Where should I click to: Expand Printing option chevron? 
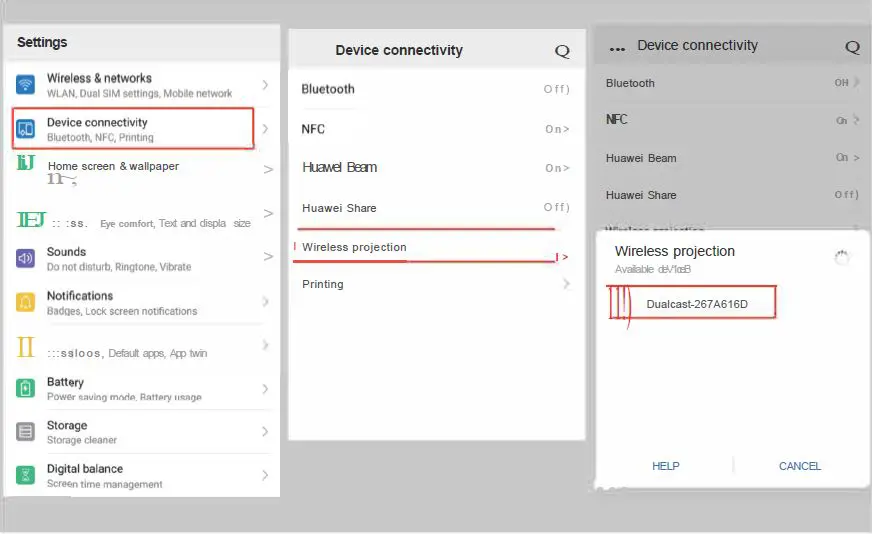[x=566, y=284]
